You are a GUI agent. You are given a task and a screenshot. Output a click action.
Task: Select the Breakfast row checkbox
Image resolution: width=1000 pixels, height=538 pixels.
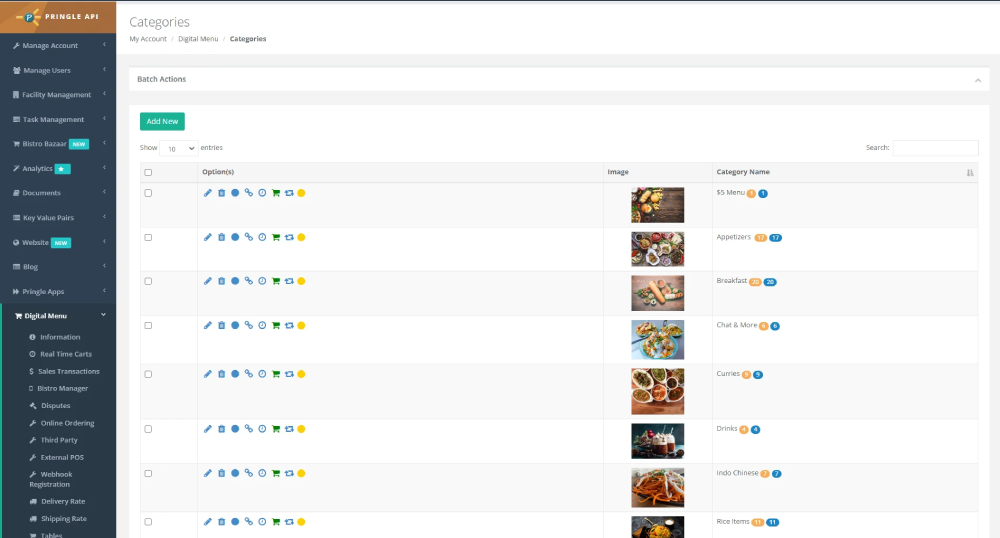(149, 281)
